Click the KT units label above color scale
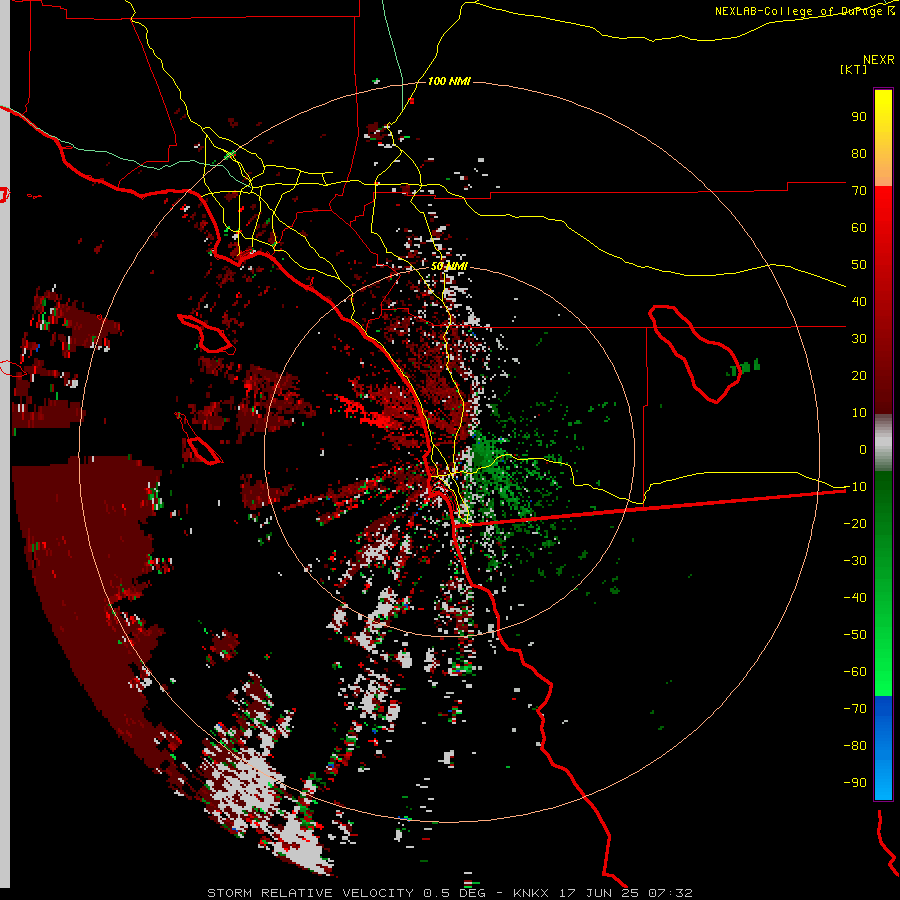The image size is (900, 900). [x=854, y=69]
